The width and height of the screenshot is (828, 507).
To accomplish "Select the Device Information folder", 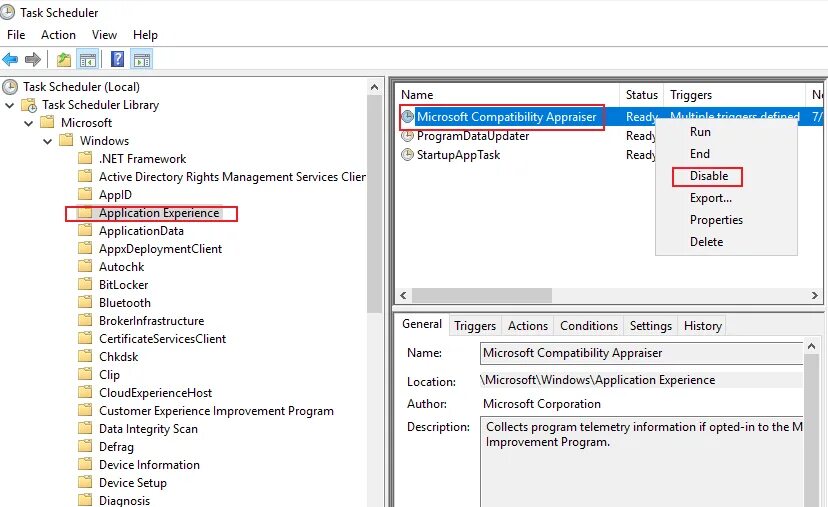I will [149, 465].
